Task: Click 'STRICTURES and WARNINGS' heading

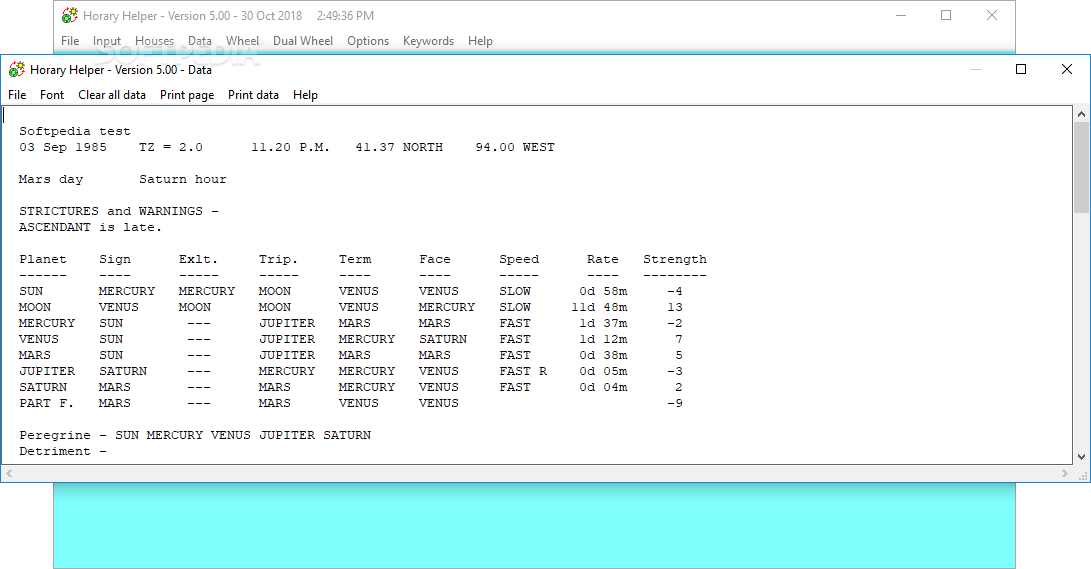Action: click(x=111, y=211)
